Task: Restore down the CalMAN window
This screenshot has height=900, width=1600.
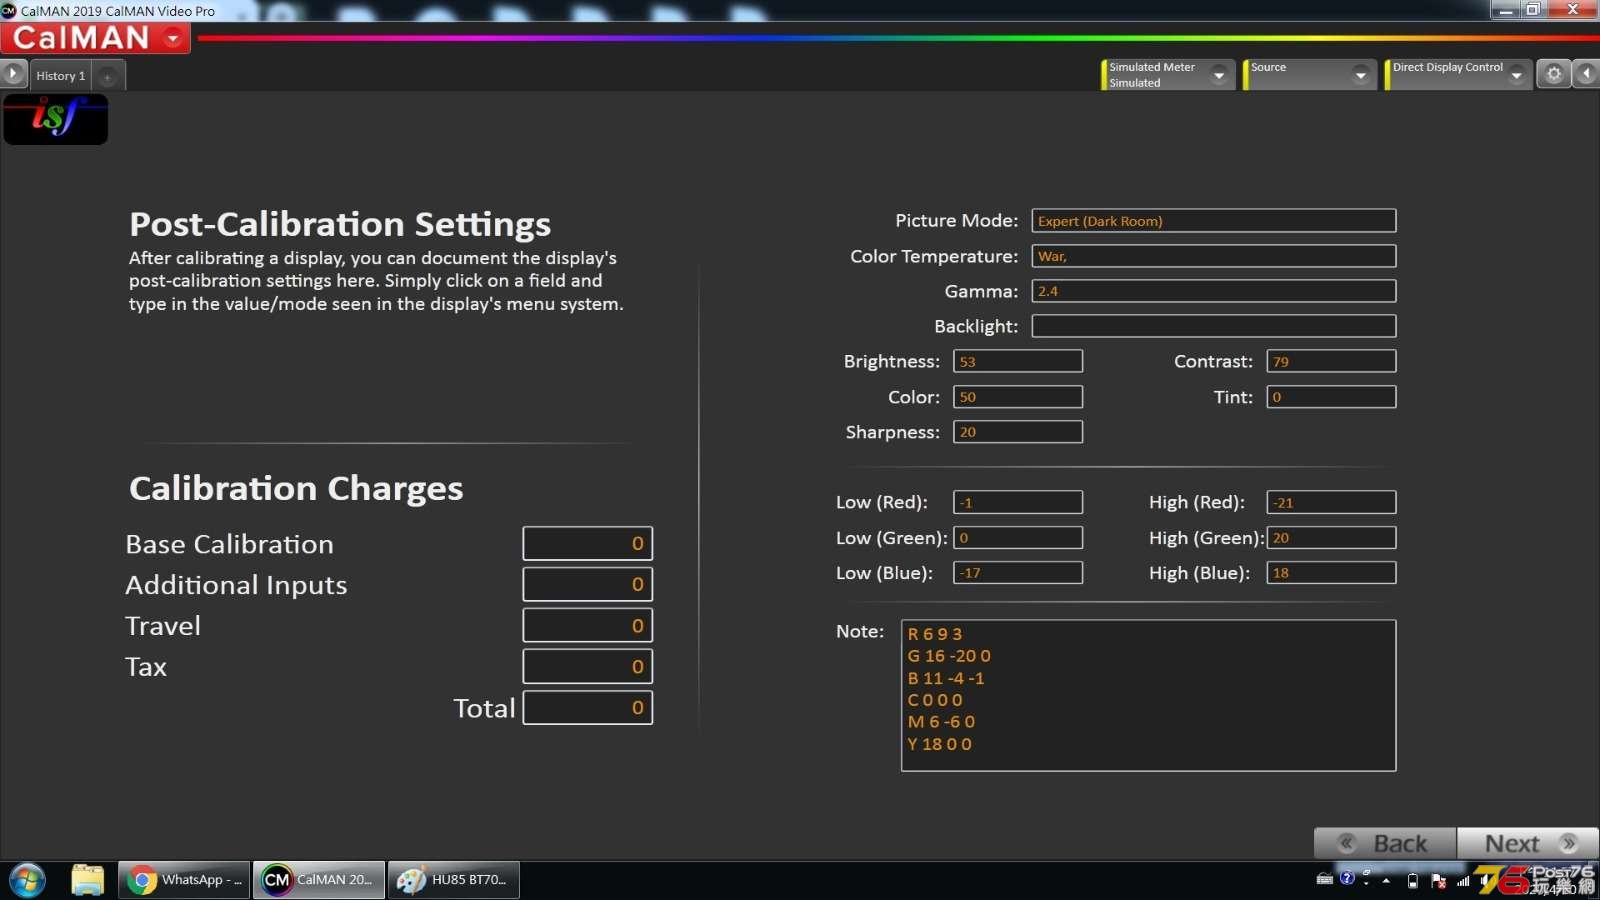Action: pyautogui.click(x=1533, y=10)
